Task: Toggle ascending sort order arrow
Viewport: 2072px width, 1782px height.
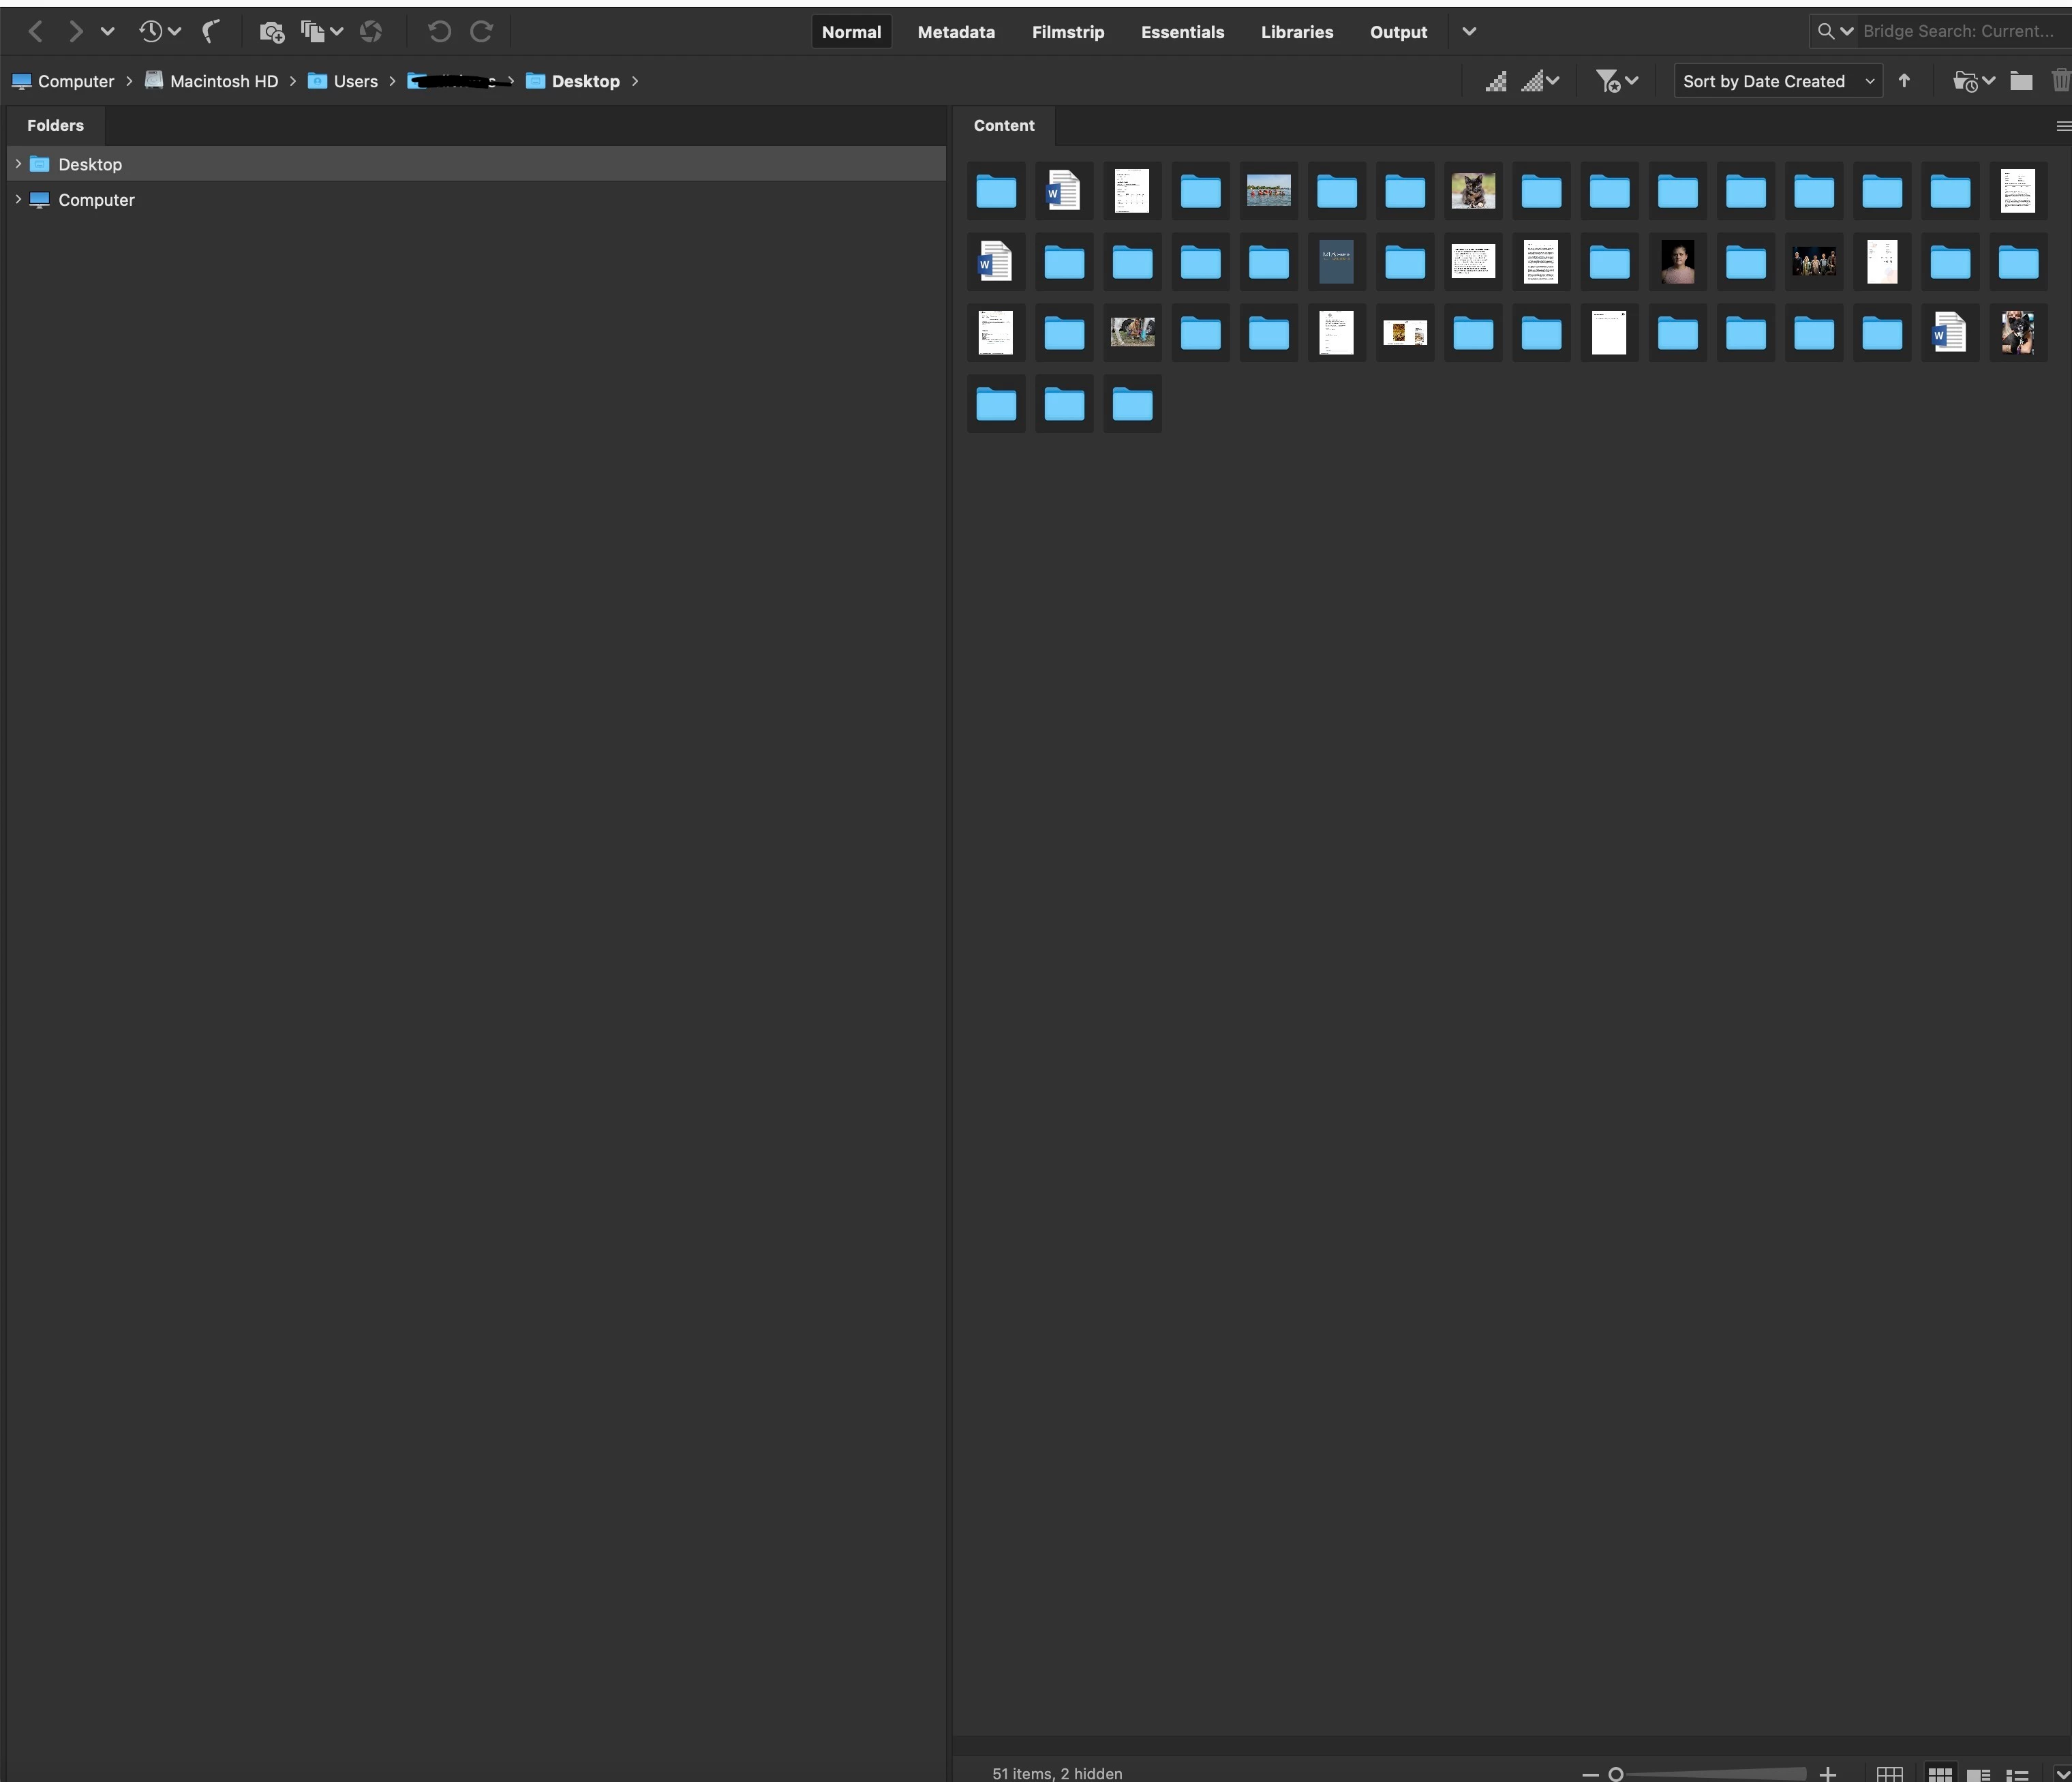Action: pos(1904,81)
